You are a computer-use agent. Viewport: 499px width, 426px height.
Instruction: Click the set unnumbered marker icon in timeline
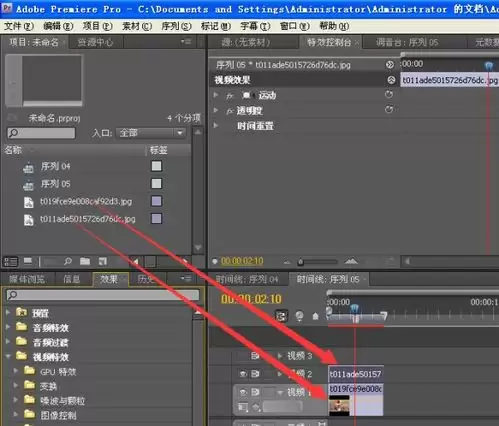coord(315,316)
